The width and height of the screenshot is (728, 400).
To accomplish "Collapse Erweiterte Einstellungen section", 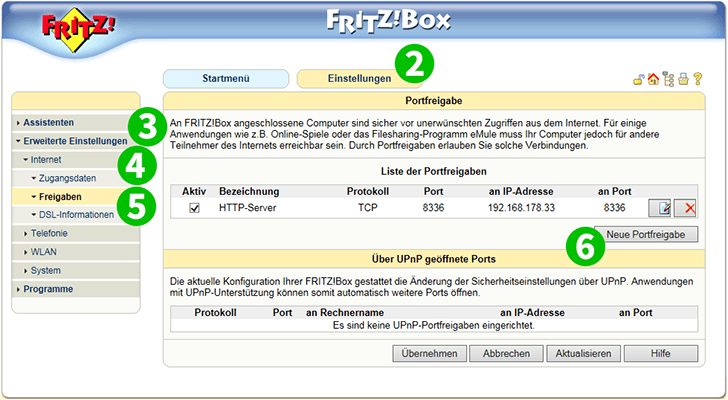I will pyautogui.click(x=76, y=141).
